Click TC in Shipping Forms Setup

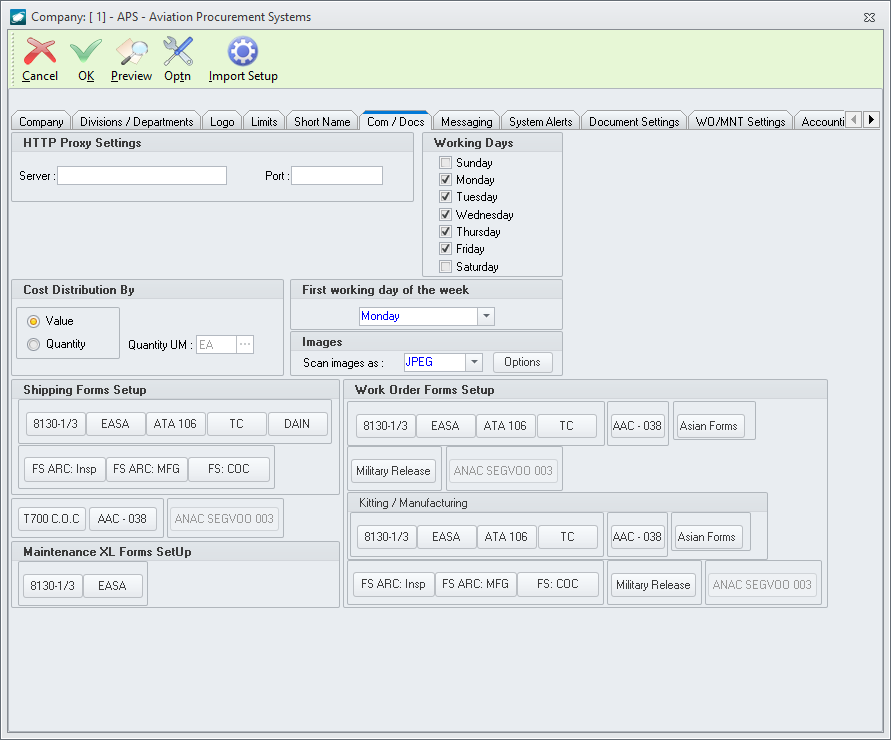236,424
